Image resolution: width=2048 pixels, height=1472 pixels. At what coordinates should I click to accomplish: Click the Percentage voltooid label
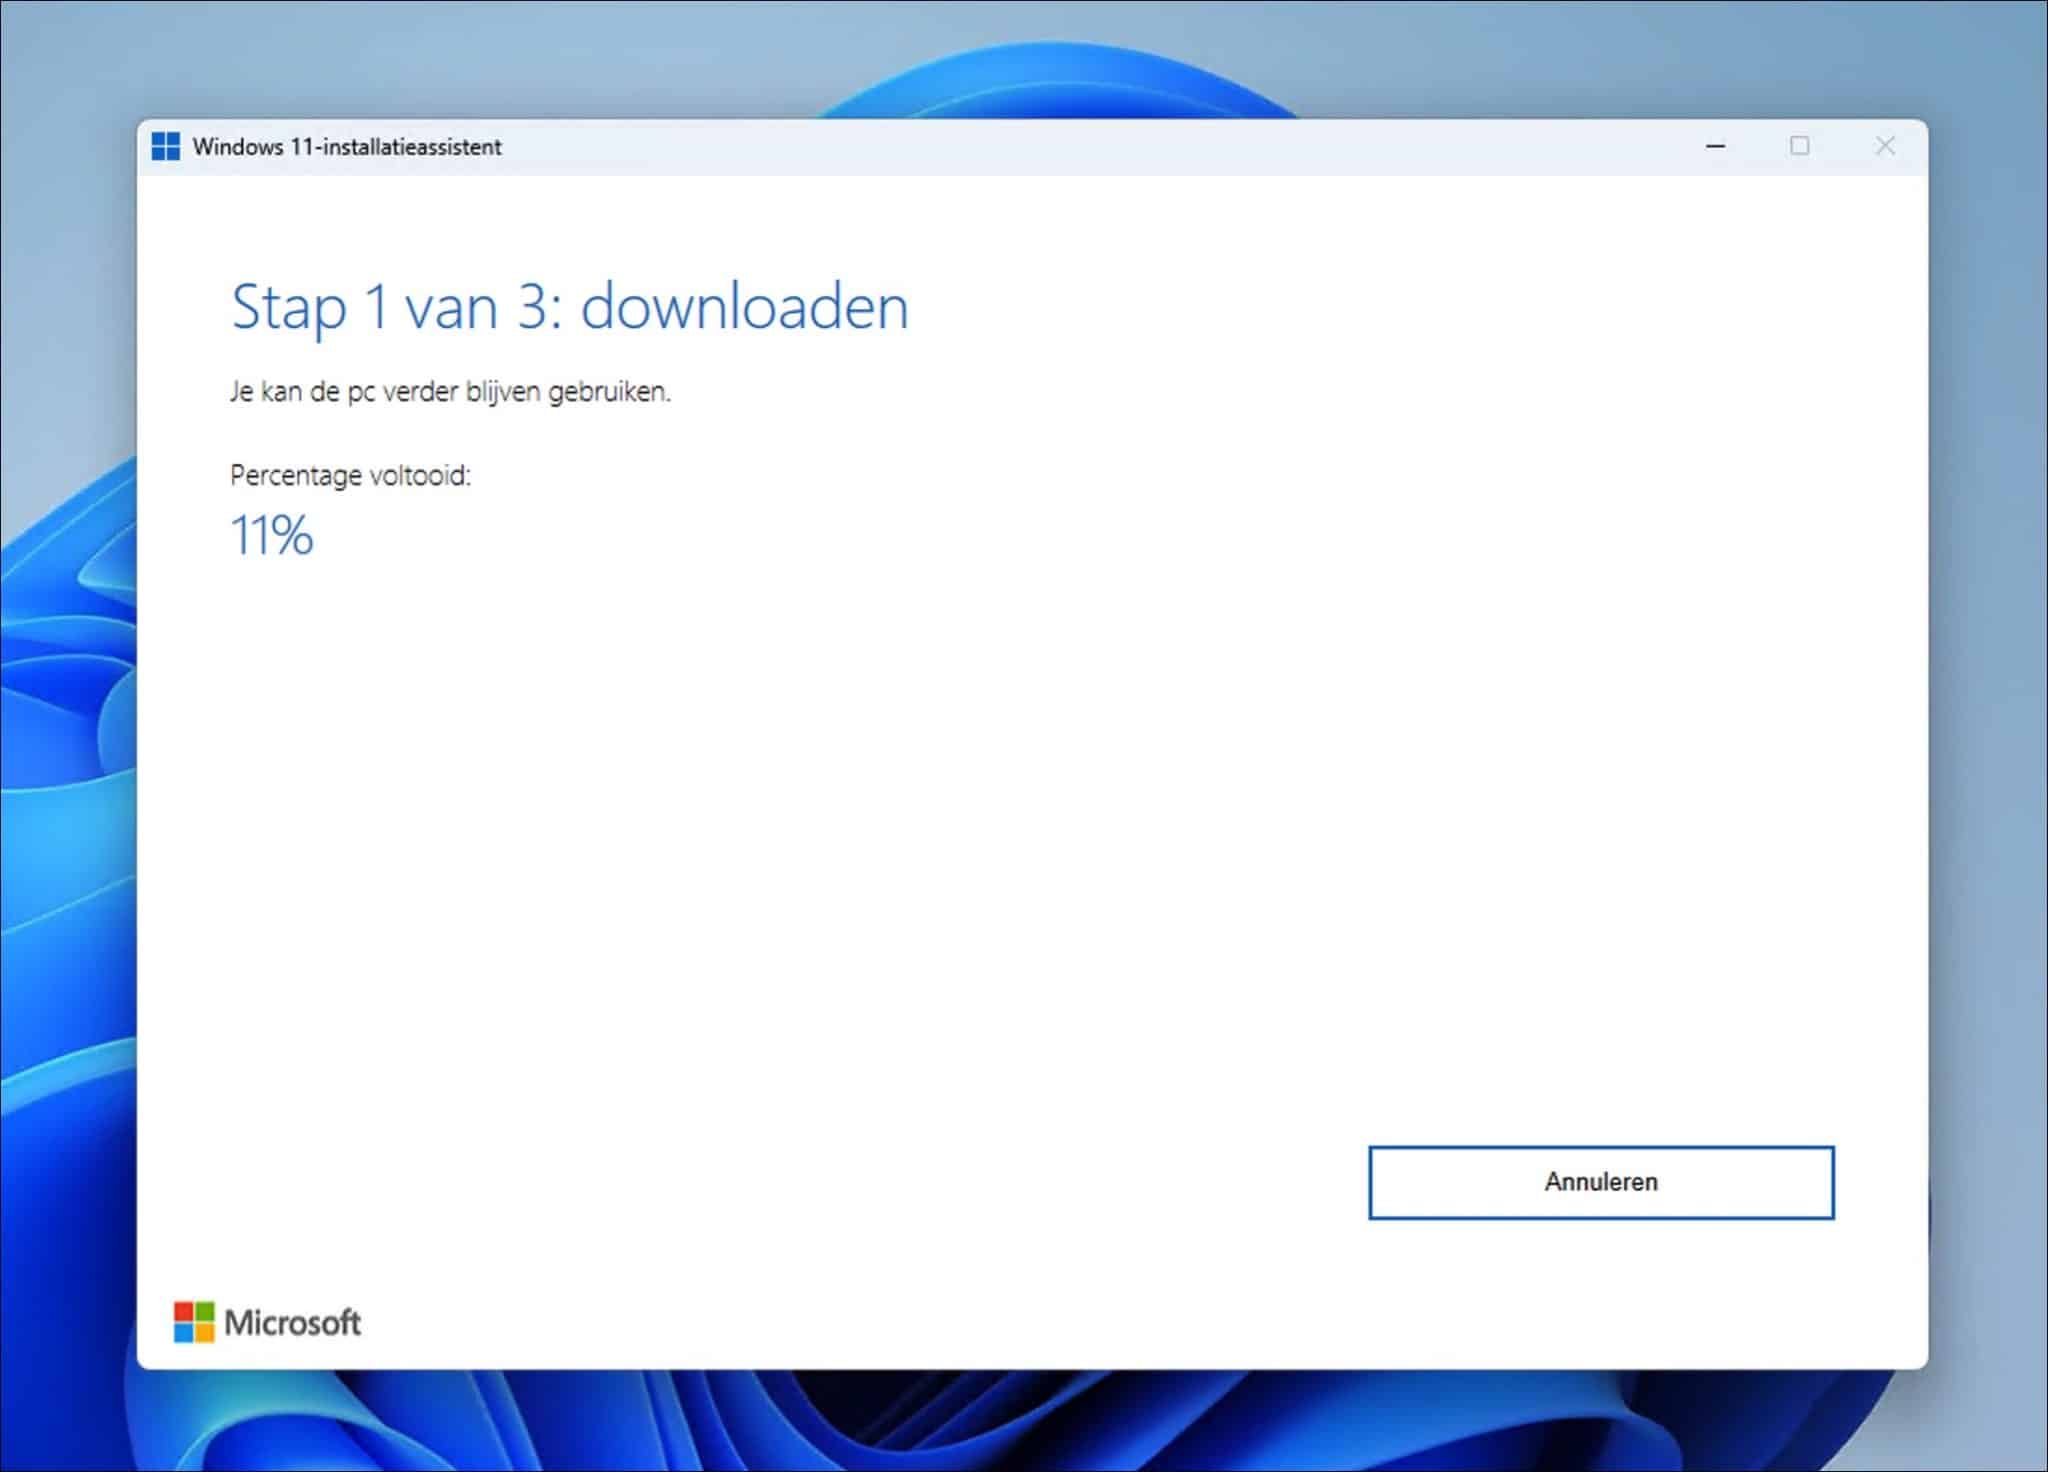pyautogui.click(x=352, y=476)
